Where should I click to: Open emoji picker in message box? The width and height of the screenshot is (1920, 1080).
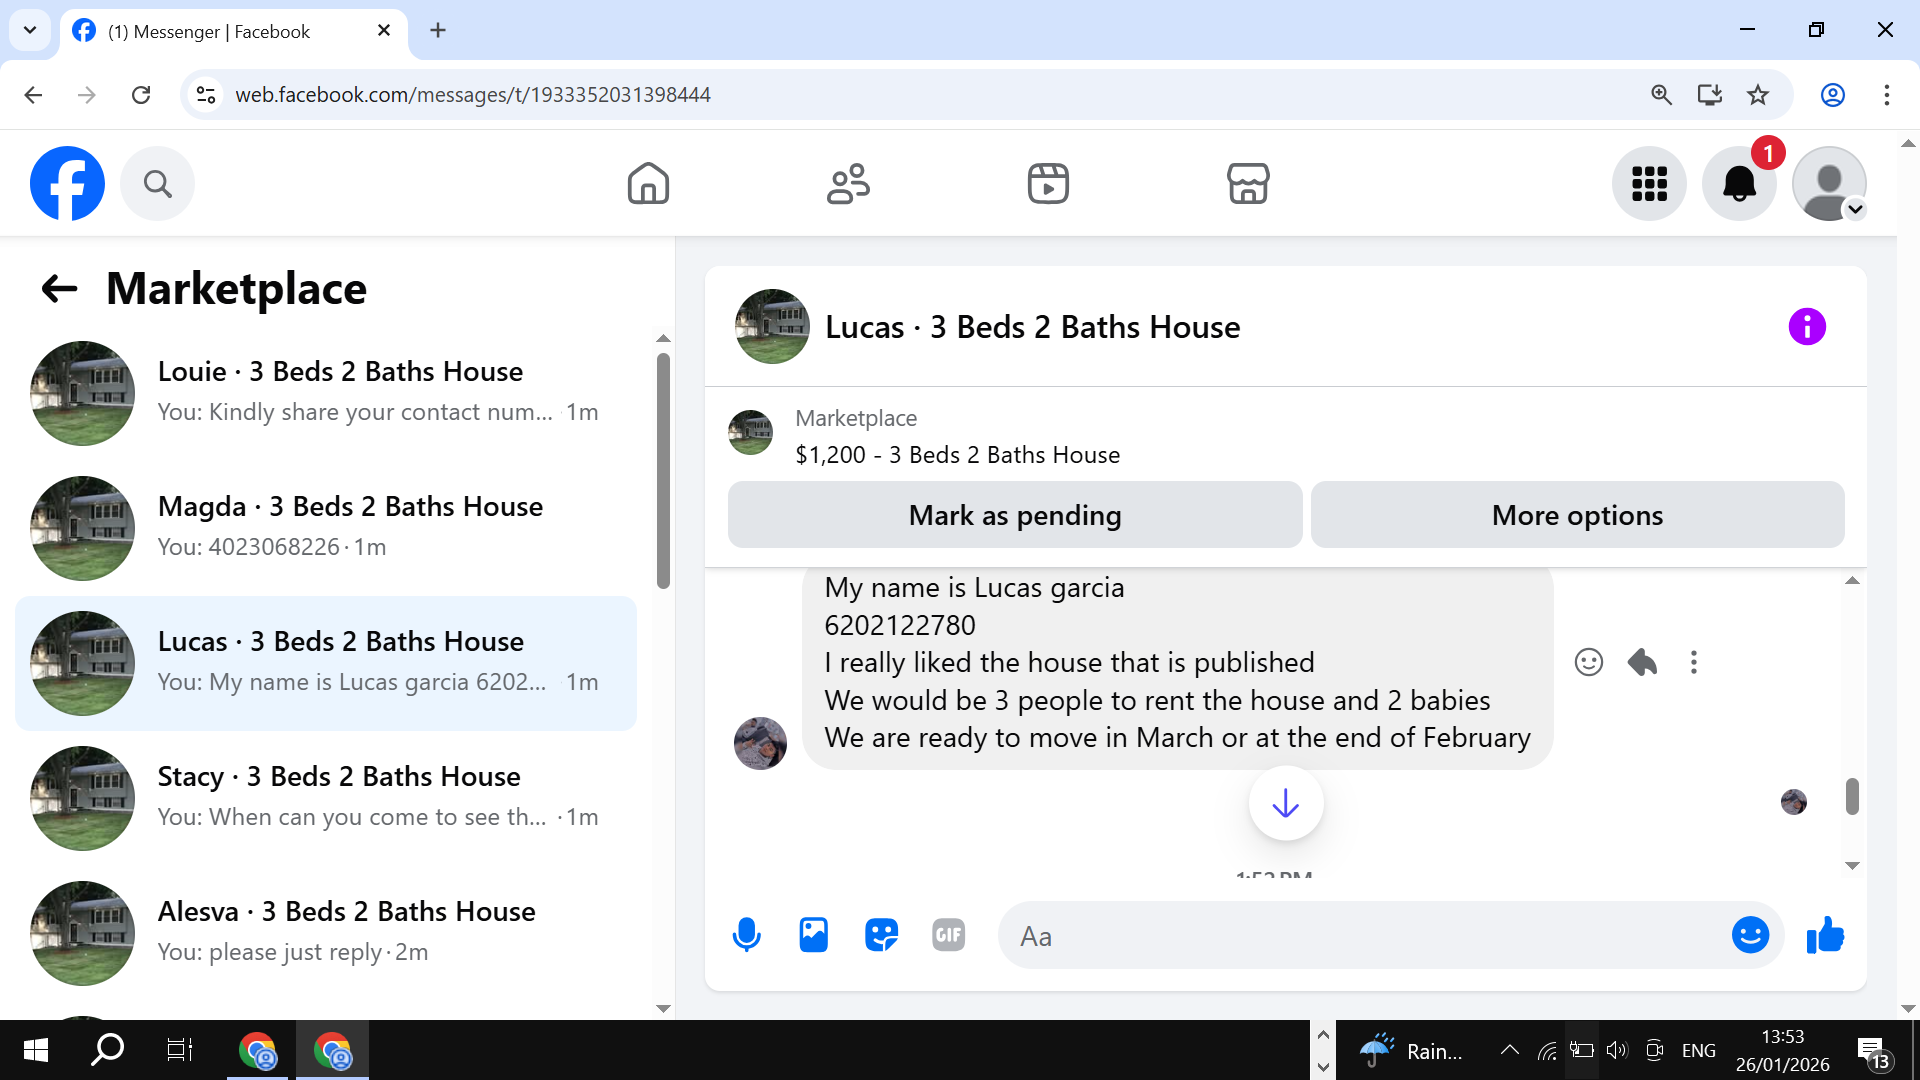[1750, 936]
